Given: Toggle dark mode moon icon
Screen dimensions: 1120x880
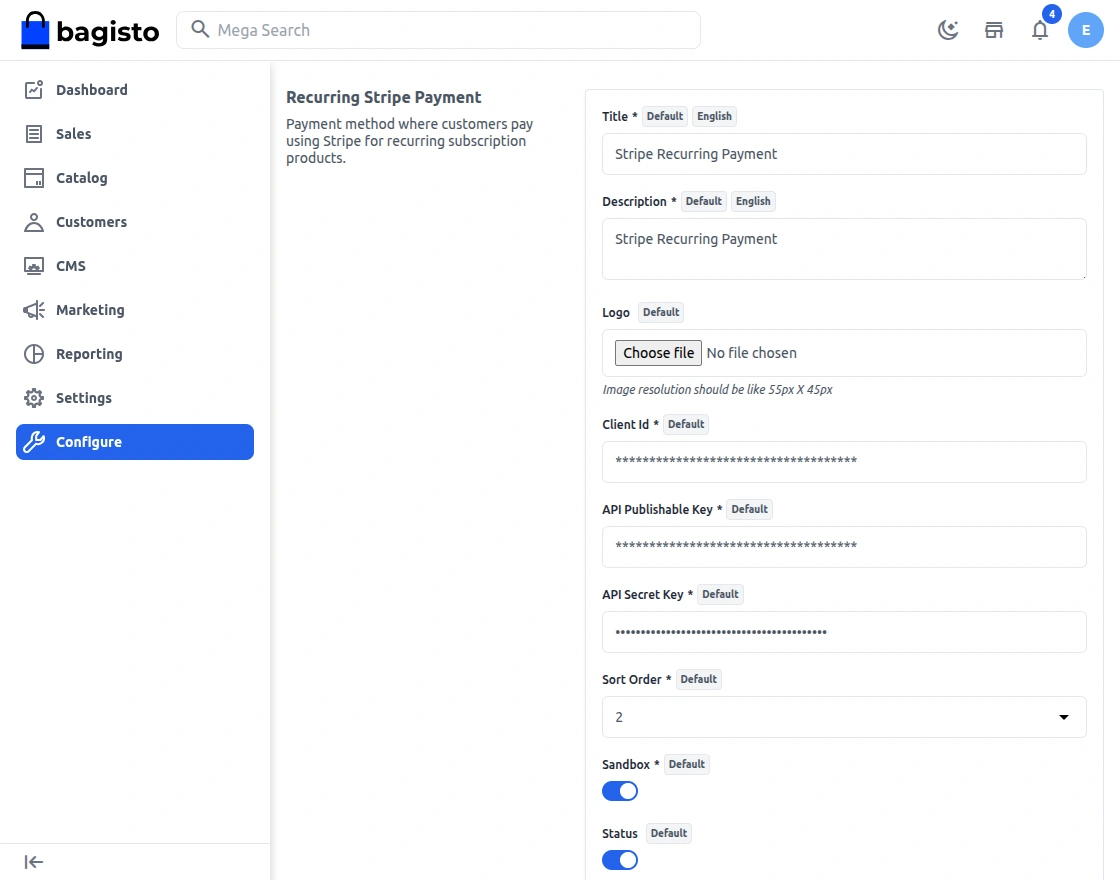Looking at the screenshot, I should (948, 30).
